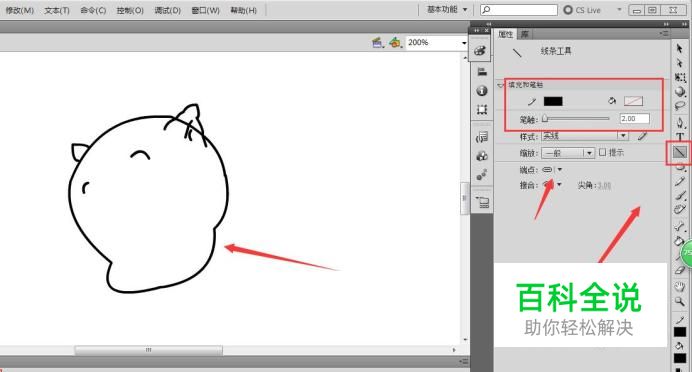
Task: Click the edit stroke style pencil icon
Action: coord(642,136)
